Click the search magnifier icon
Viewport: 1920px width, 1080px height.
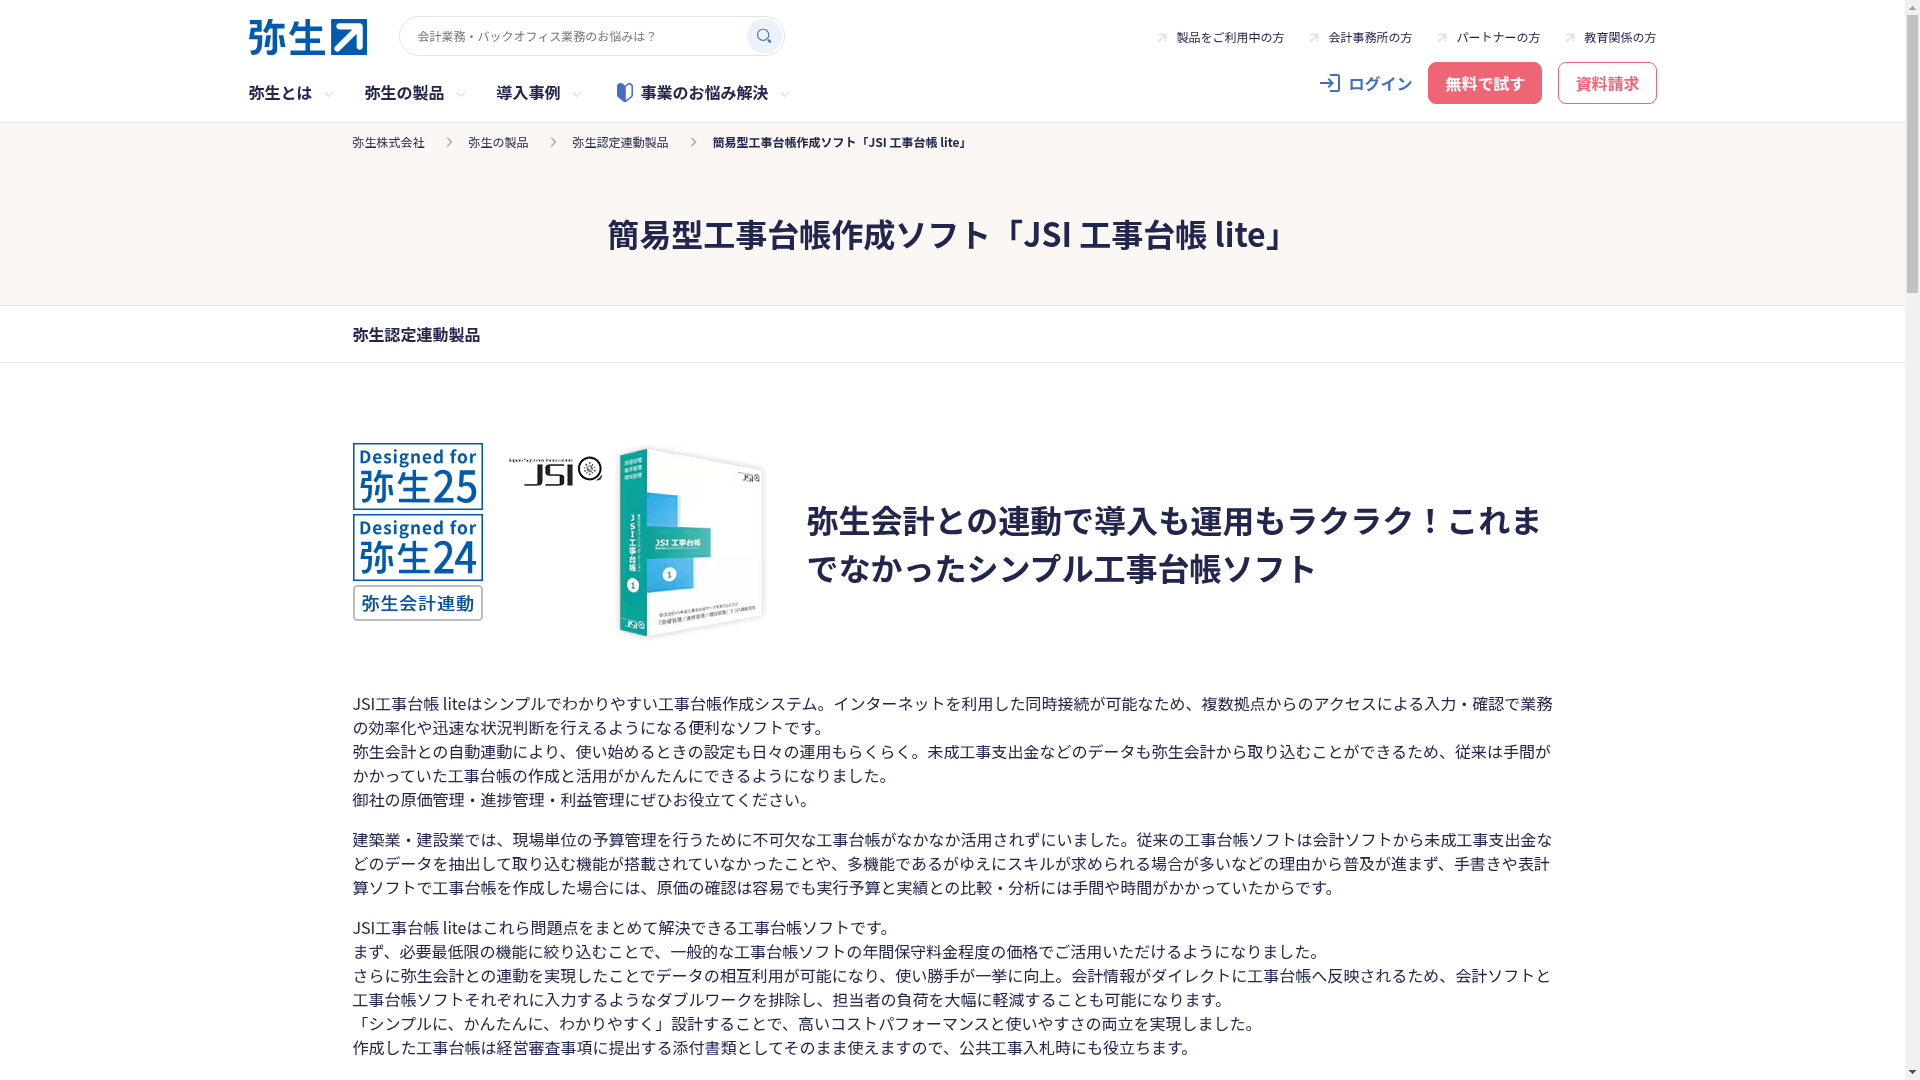[764, 36]
